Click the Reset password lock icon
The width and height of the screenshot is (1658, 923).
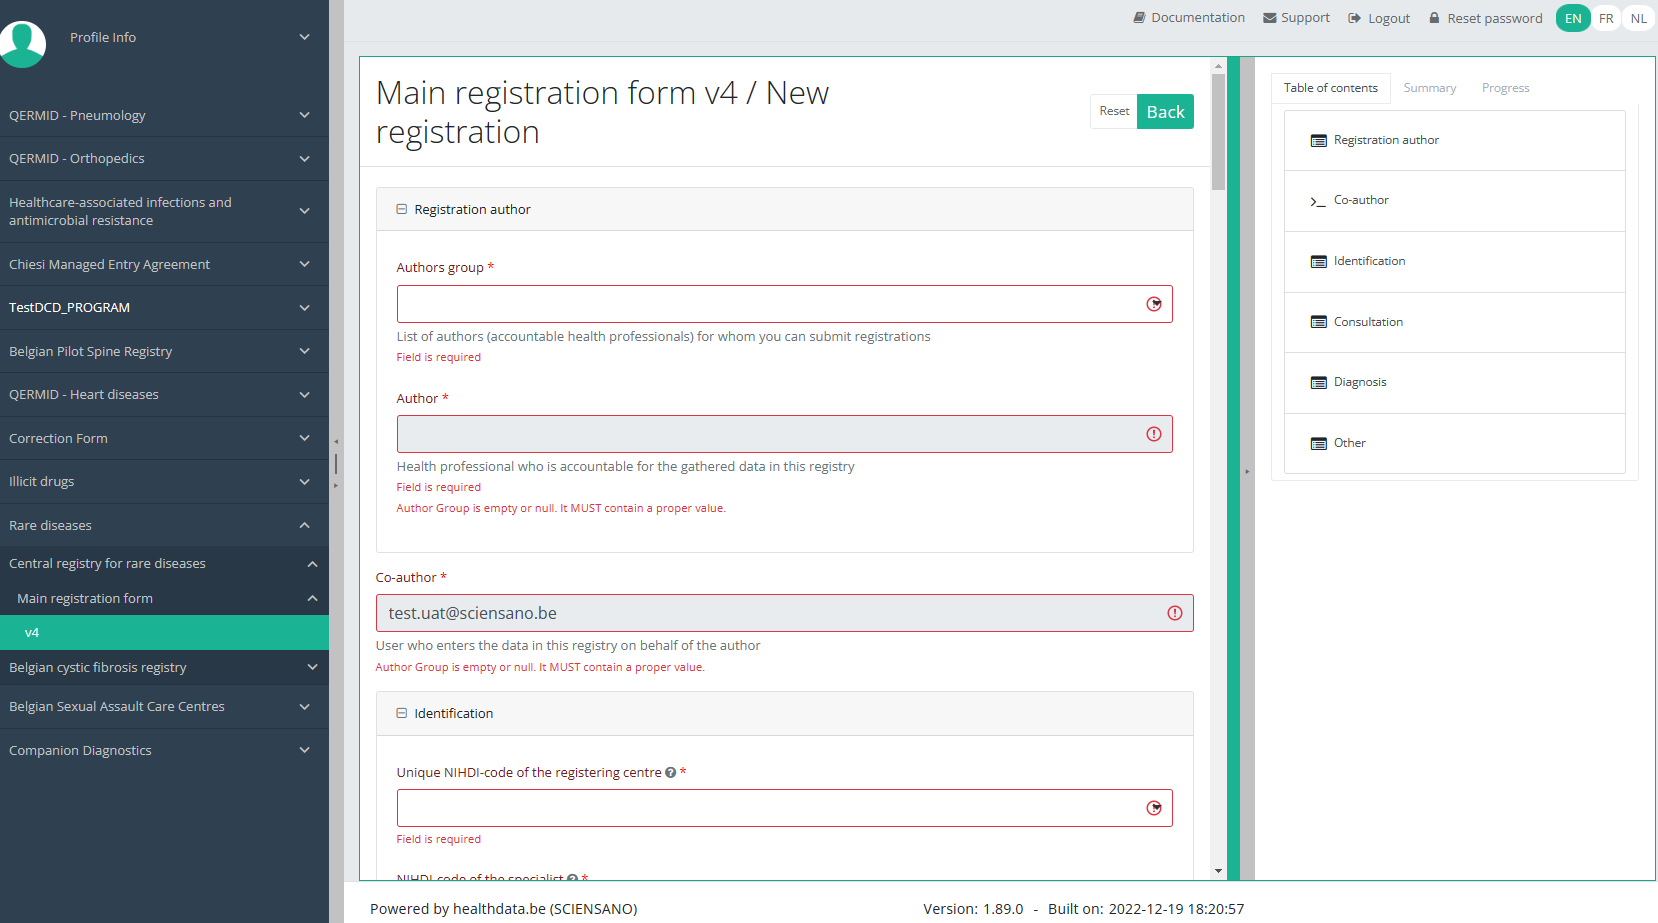(1434, 18)
